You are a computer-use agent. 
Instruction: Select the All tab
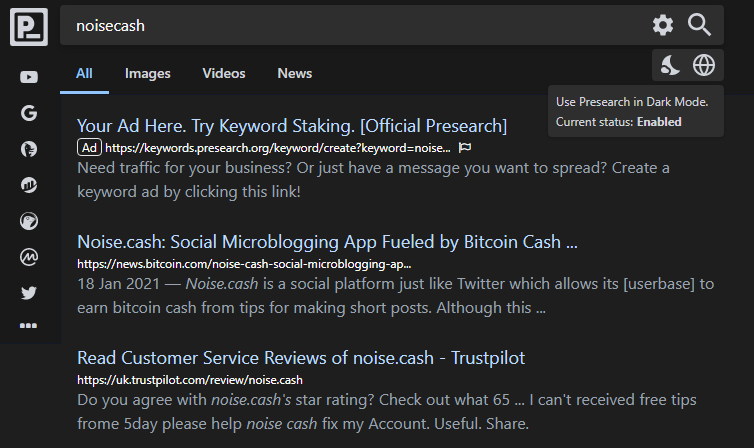click(84, 74)
